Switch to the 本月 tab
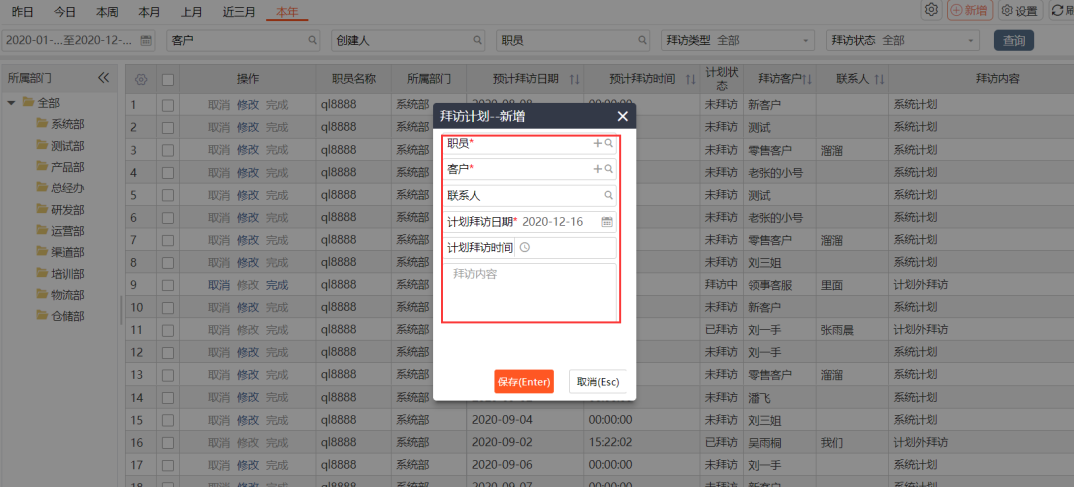 click(x=148, y=11)
